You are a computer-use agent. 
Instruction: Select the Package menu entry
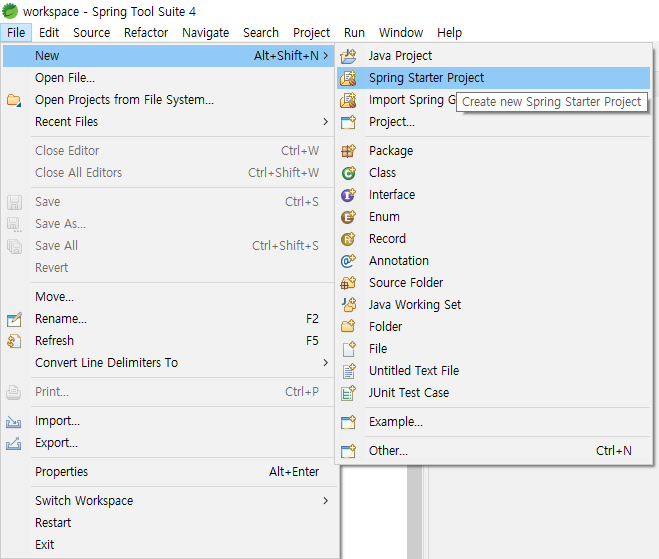tap(493, 150)
